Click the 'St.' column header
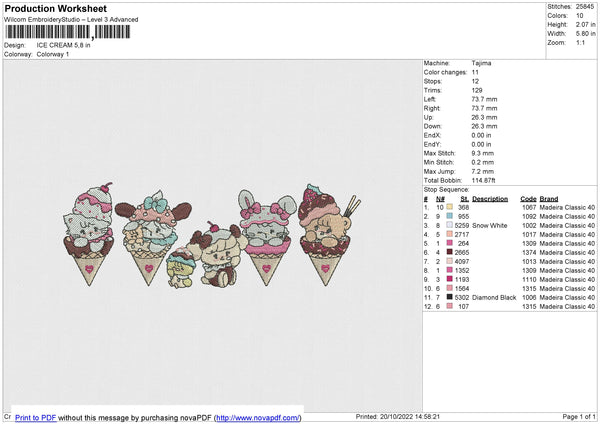This screenshot has height=424, width=600. point(465,199)
